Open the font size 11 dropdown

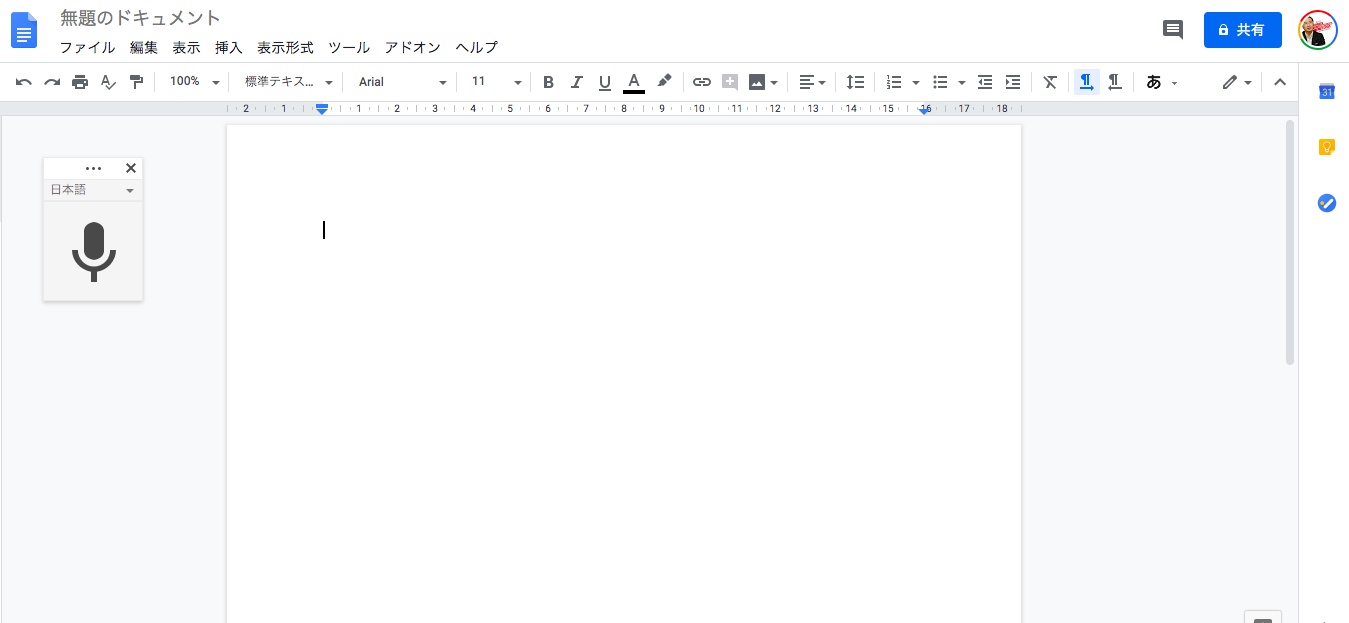(496, 82)
